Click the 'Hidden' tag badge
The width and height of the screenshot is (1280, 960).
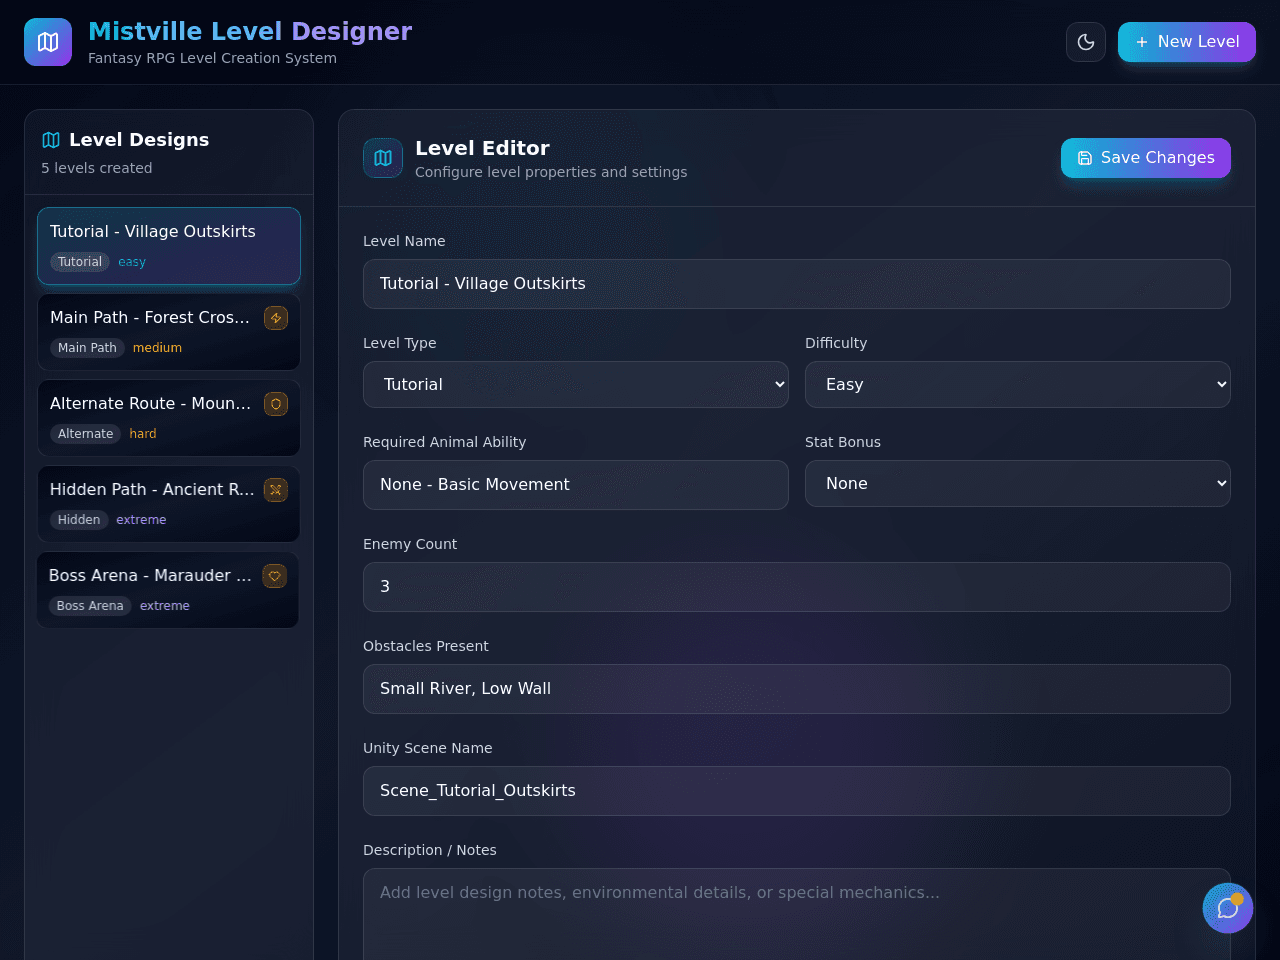(79, 520)
